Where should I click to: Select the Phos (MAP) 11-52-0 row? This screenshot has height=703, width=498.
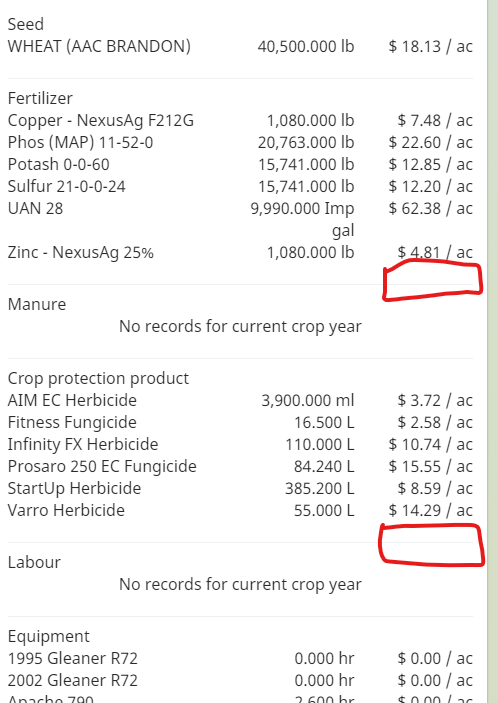[240, 142]
